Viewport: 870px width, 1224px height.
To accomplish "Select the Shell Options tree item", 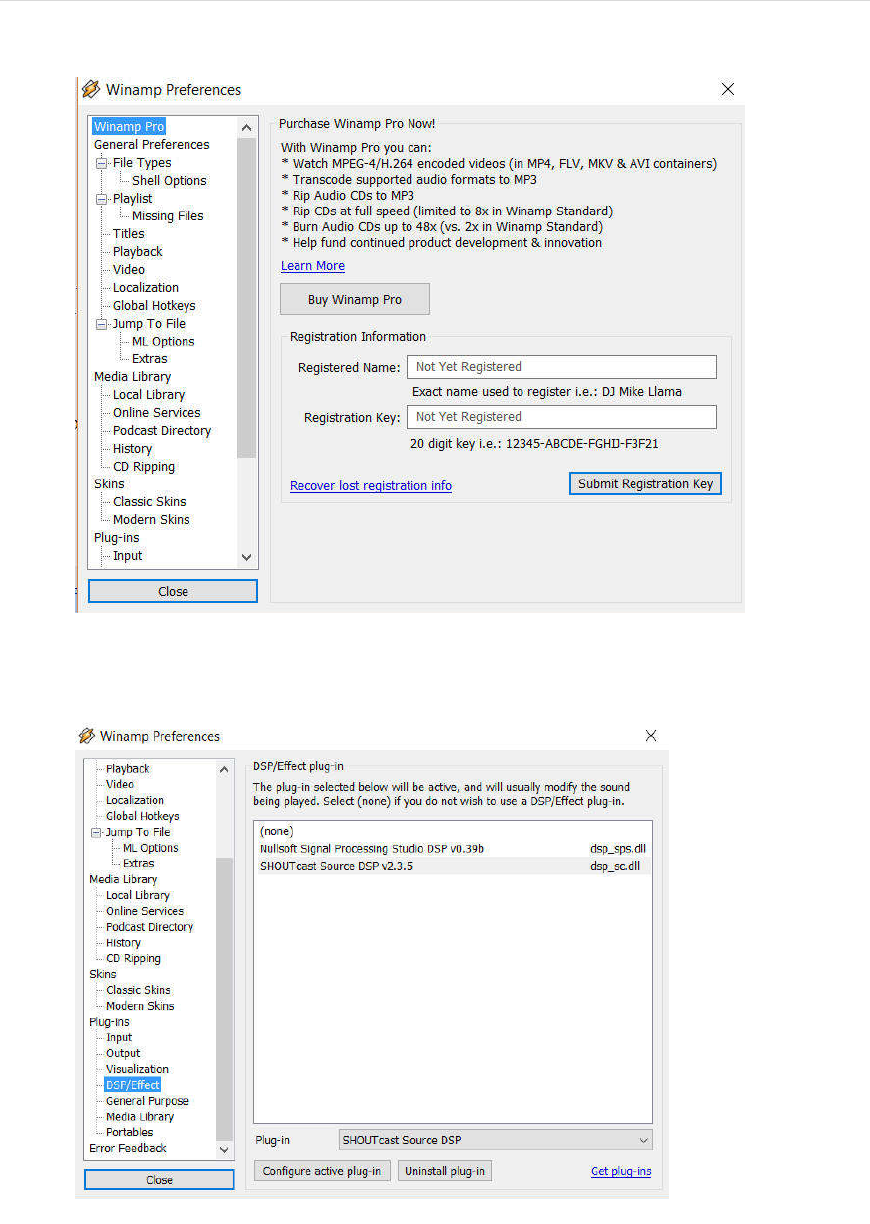I will (169, 181).
